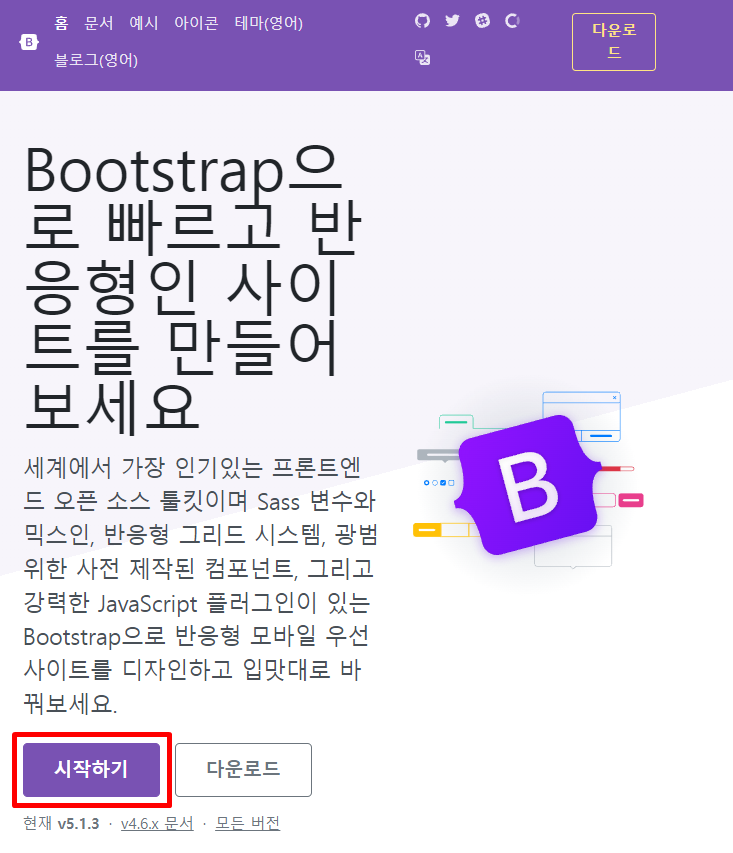Image resolution: width=733 pixels, height=853 pixels.
Task: Go to 홈 menu item
Action: pos(61,23)
